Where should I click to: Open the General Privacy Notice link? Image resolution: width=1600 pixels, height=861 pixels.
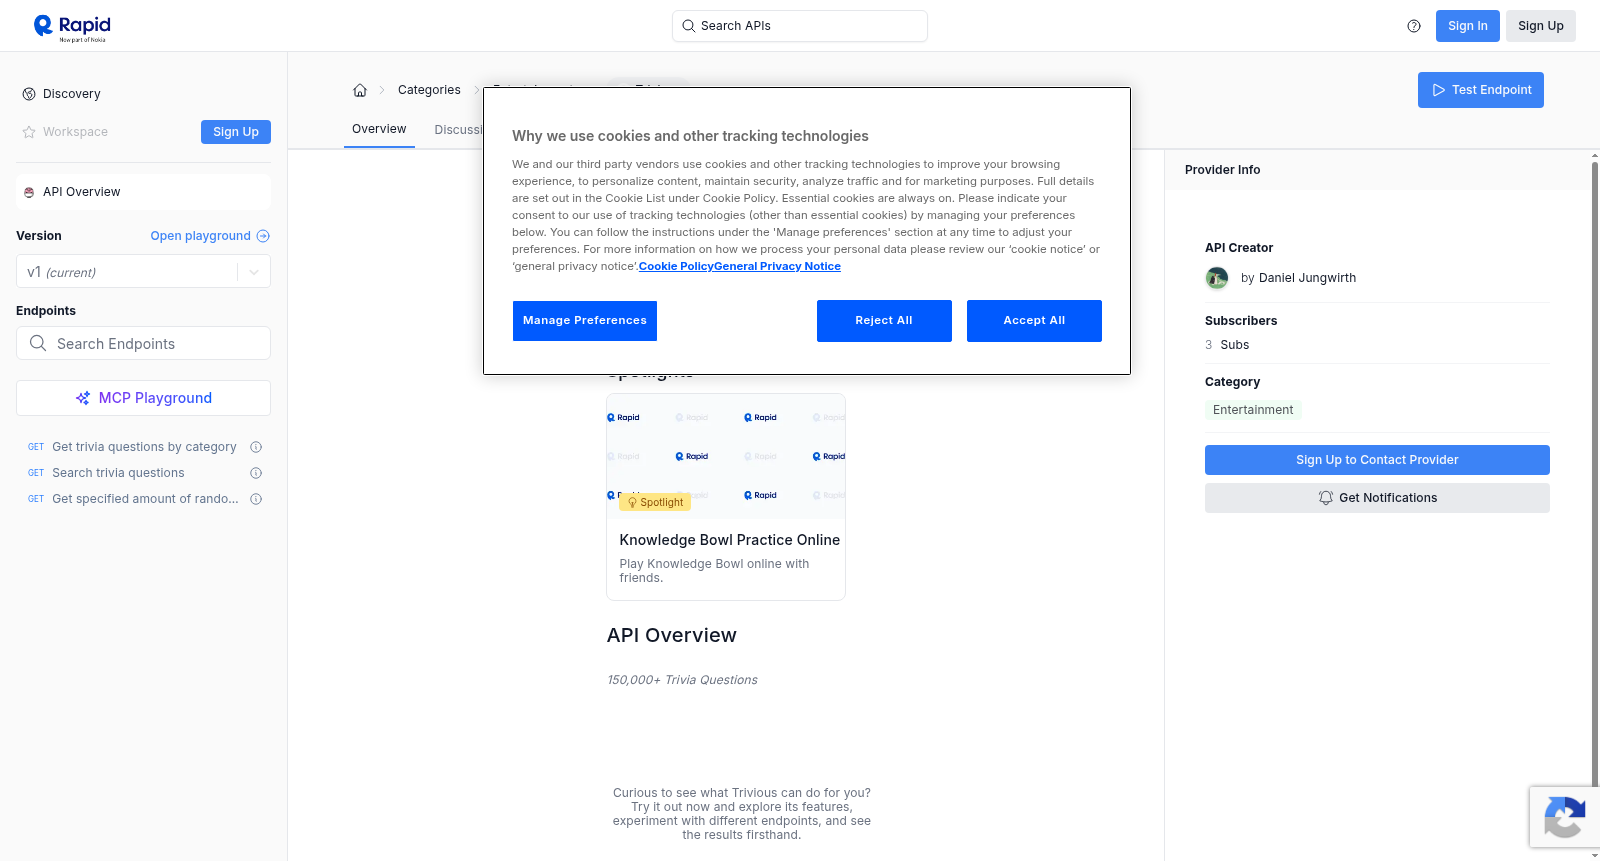click(777, 266)
